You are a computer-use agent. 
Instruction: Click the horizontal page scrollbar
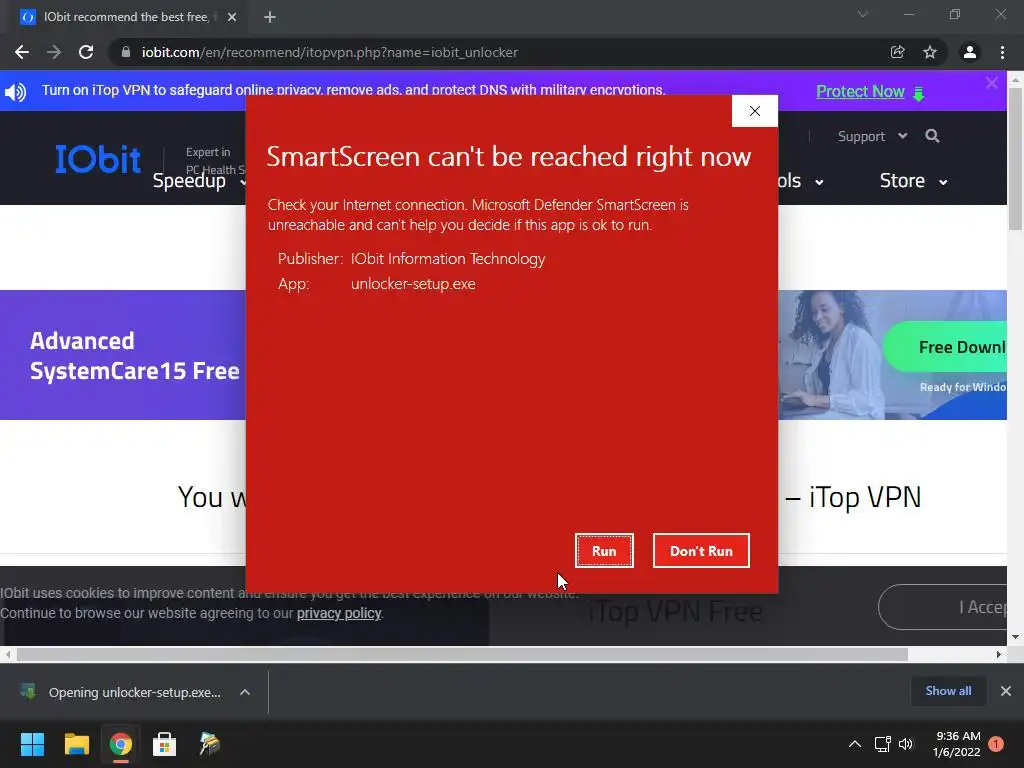click(x=462, y=654)
